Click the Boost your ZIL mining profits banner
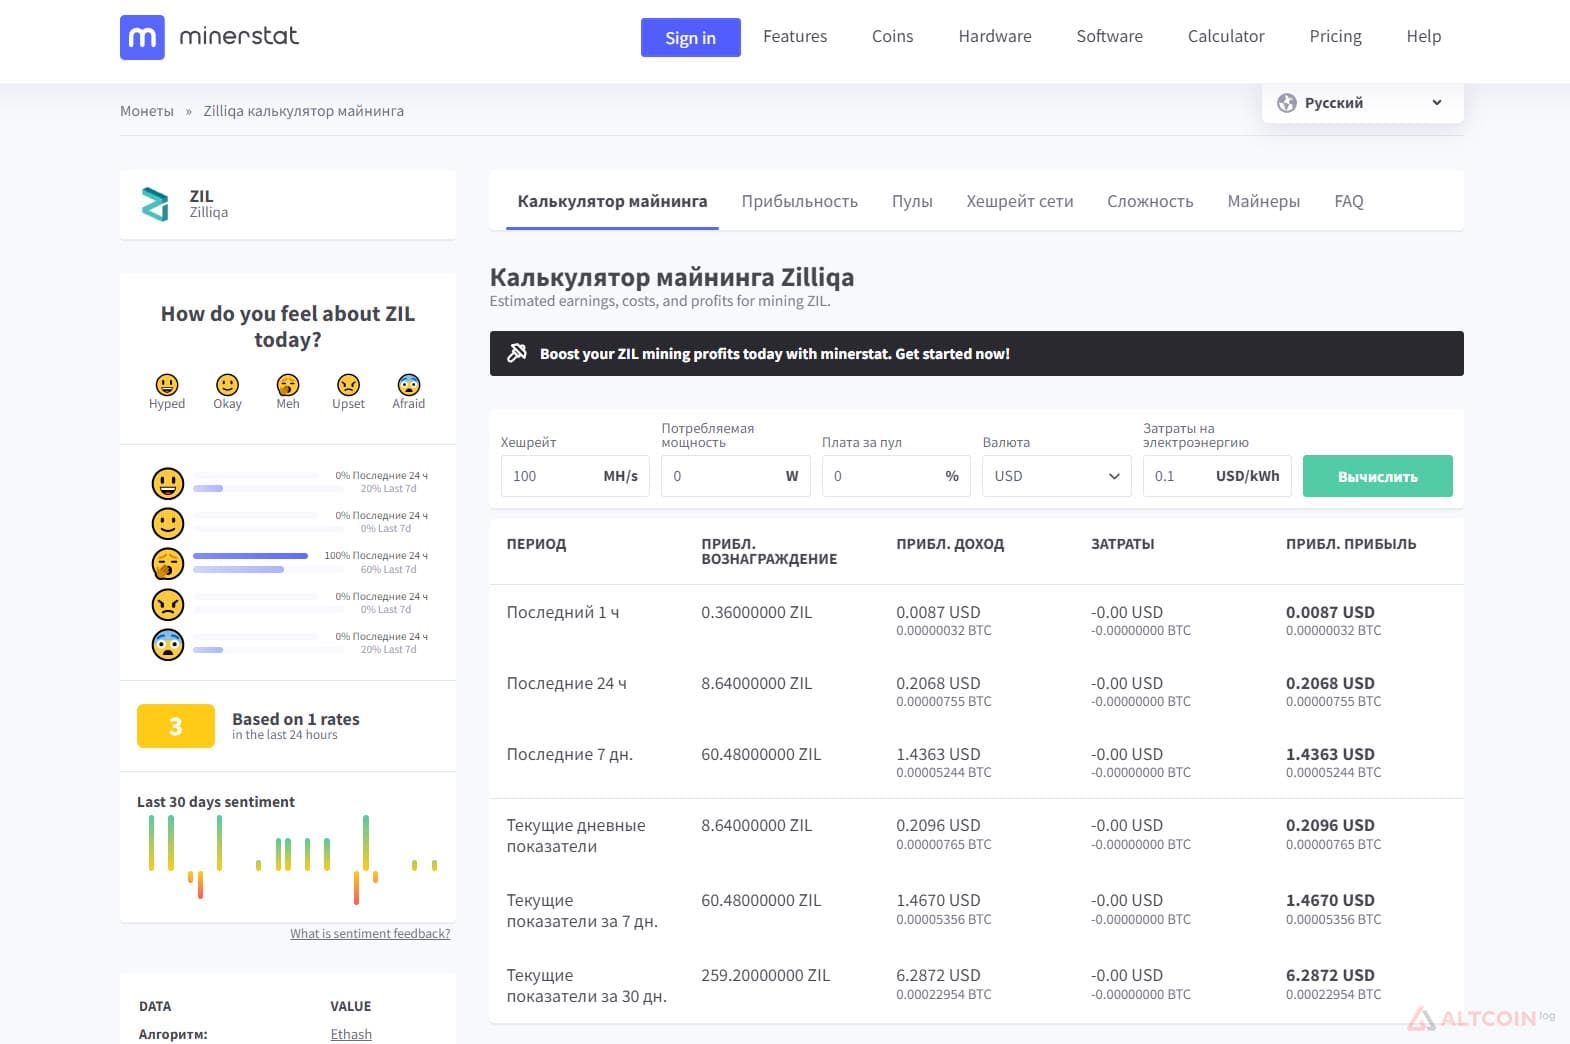This screenshot has height=1044, width=1570. pyautogui.click(x=976, y=353)
